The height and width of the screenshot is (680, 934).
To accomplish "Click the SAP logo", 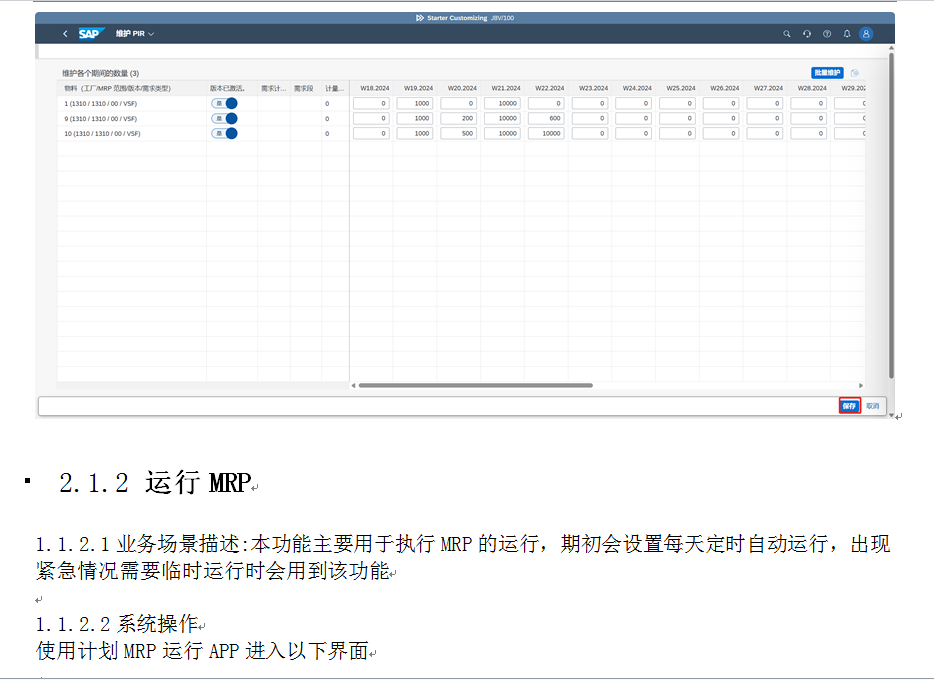I will [91, 33].
